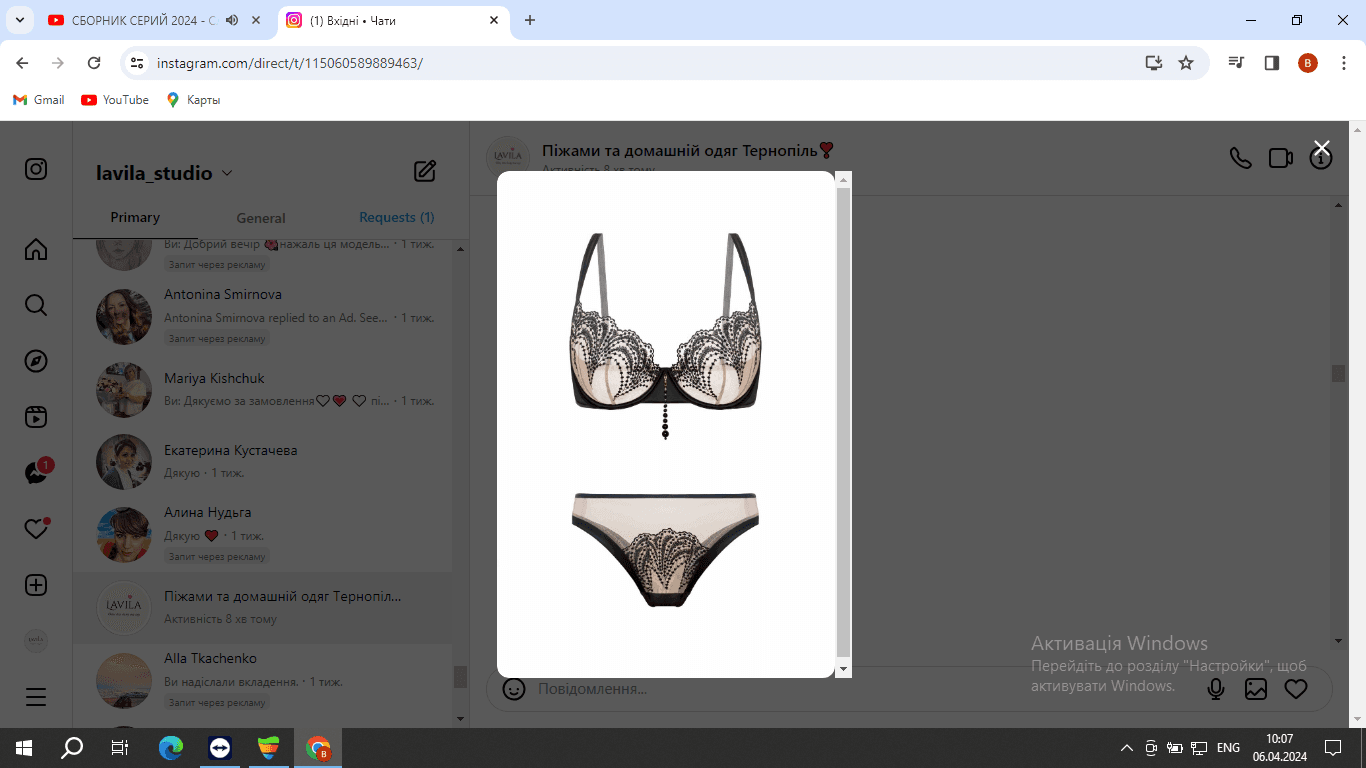Focus the Повідомлення message input
The image size is (1366, 768).
tap(860, 689)
